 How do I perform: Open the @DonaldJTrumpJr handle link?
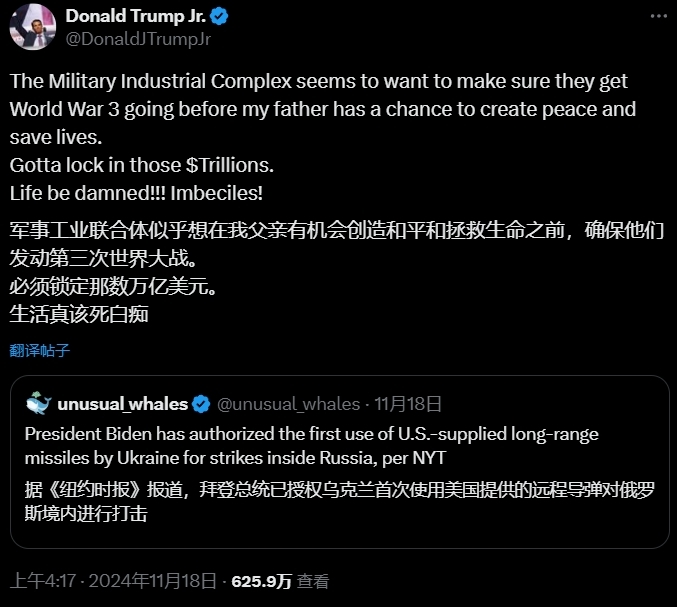point(138,39)
